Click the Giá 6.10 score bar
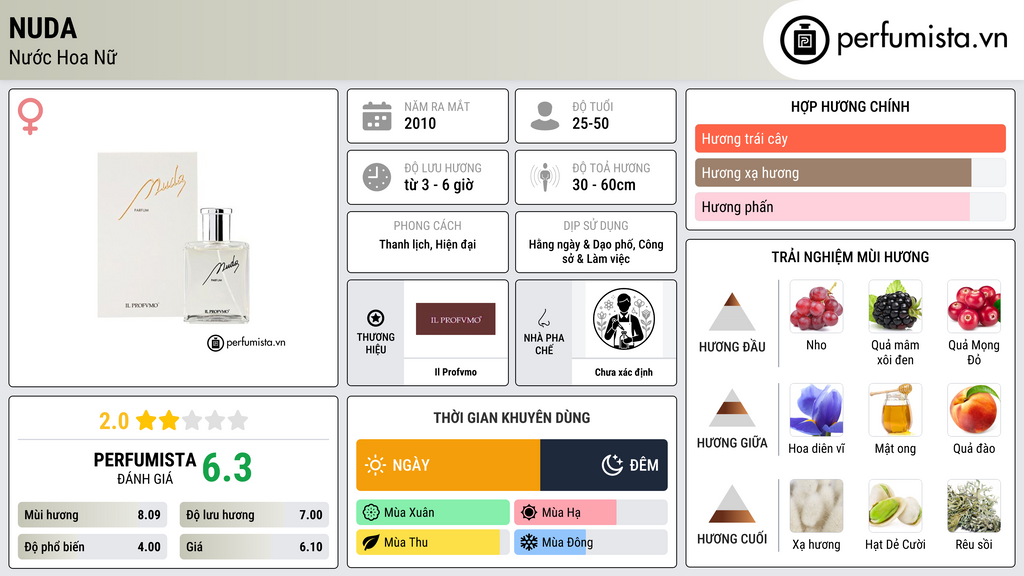This screenshot has height=576, width=1024. pyautogui.click(x=254, y=547)
